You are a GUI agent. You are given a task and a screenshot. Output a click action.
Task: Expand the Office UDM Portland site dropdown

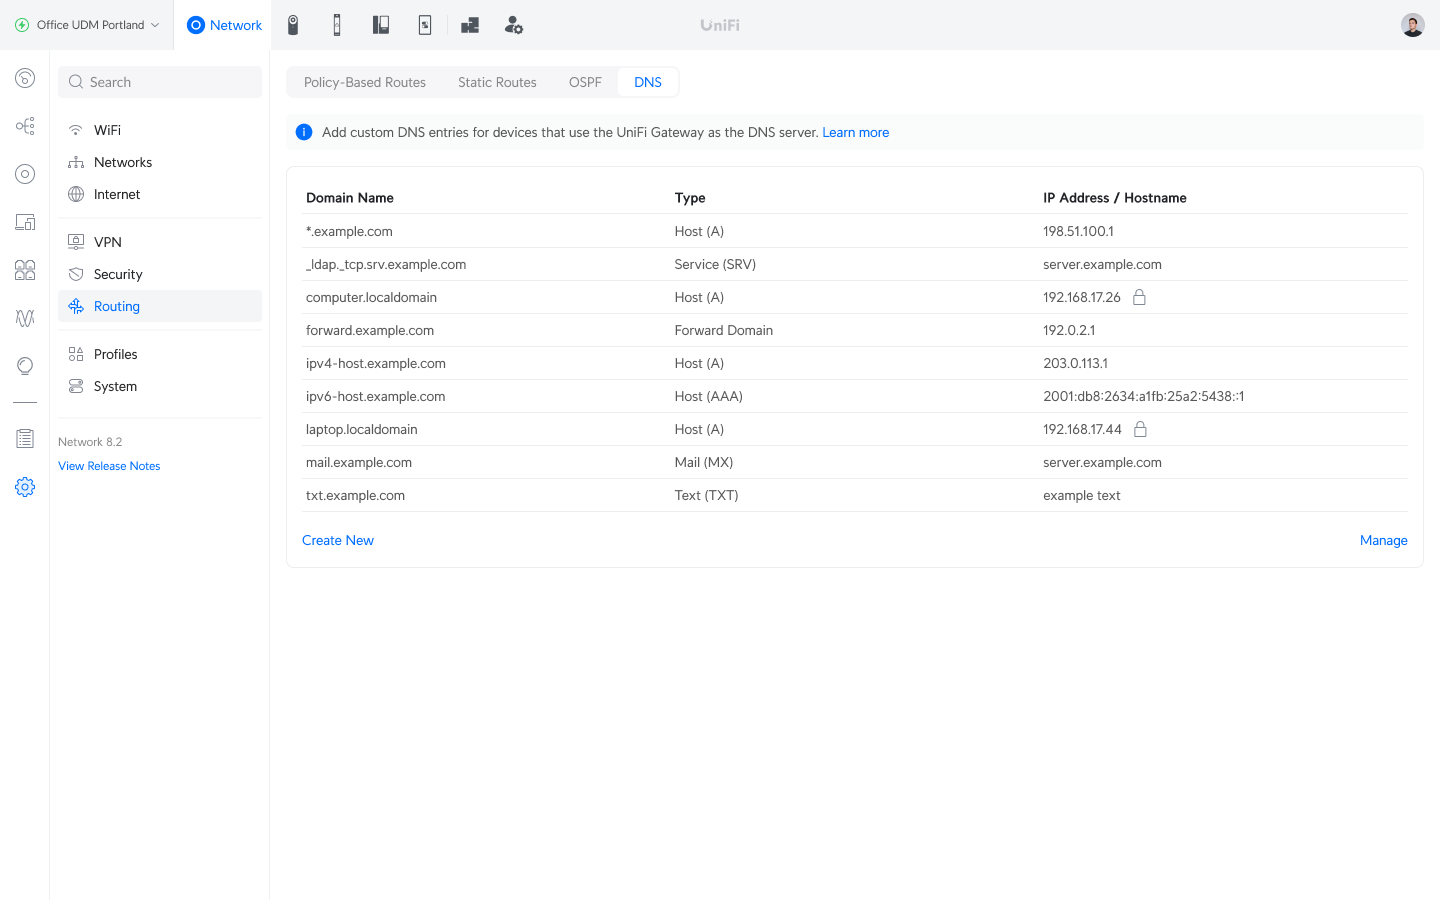(87, 25)
